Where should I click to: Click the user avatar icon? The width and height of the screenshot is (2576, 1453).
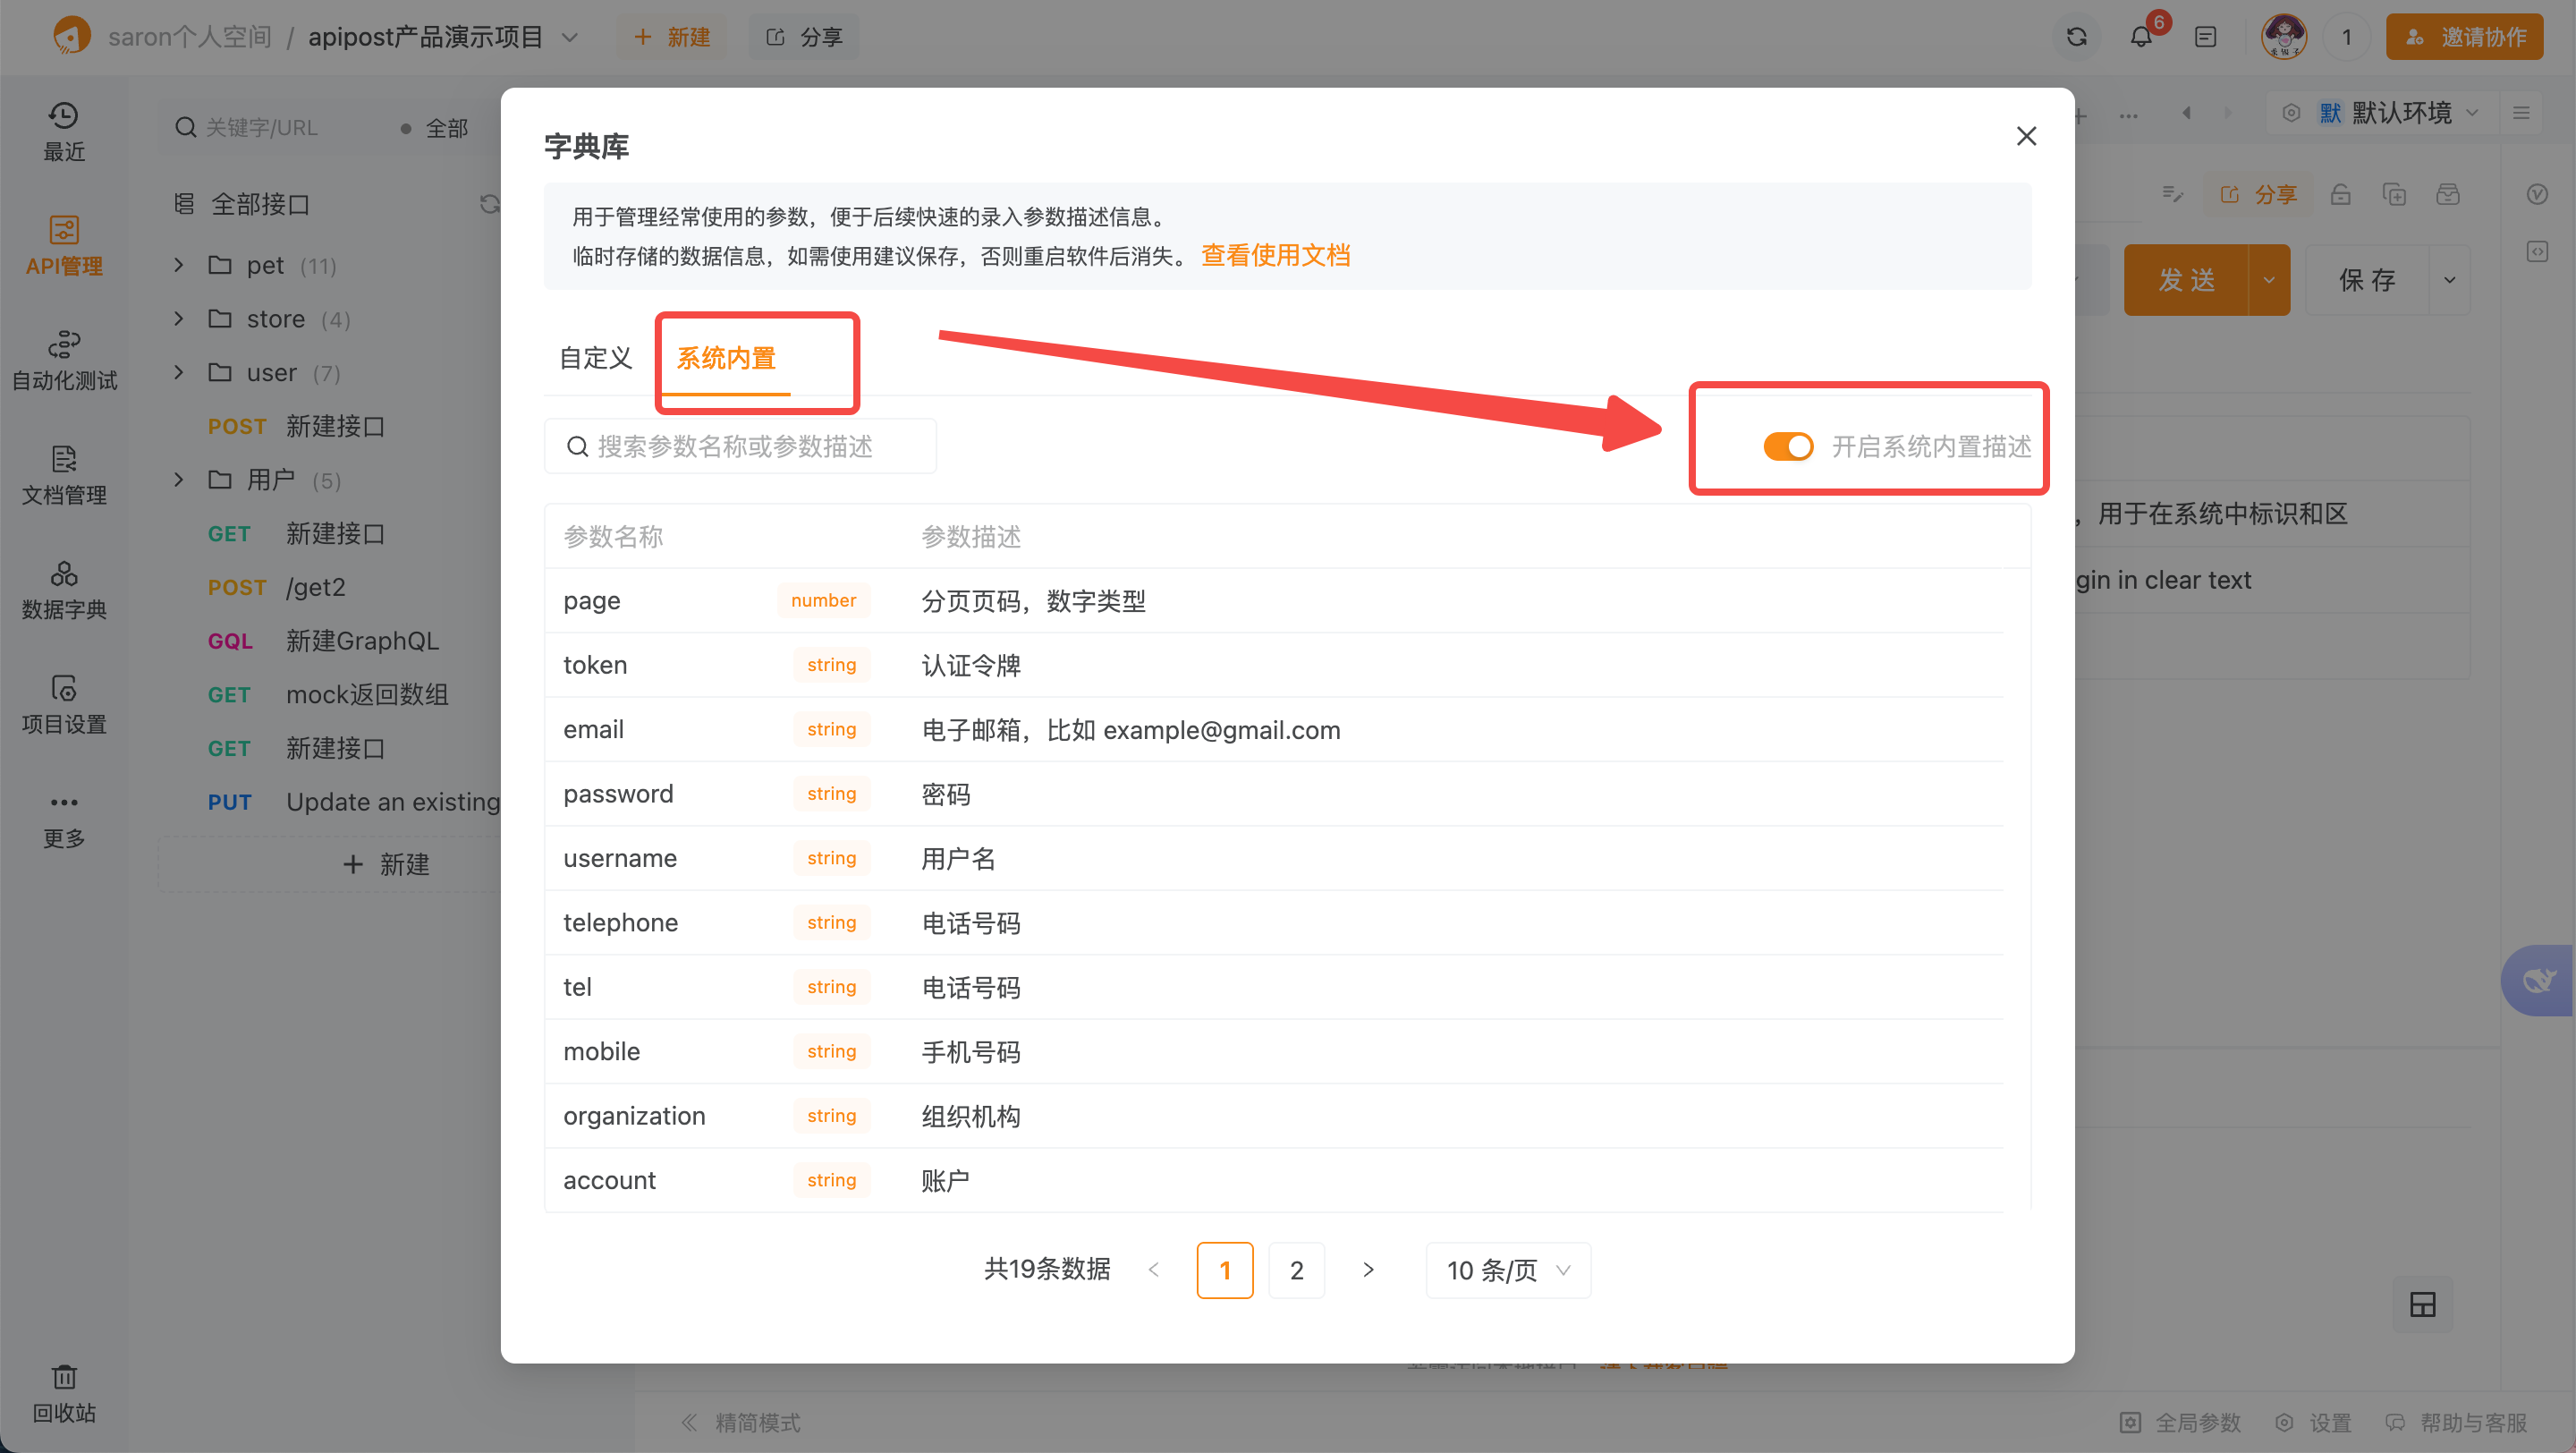coord(2284,37)
